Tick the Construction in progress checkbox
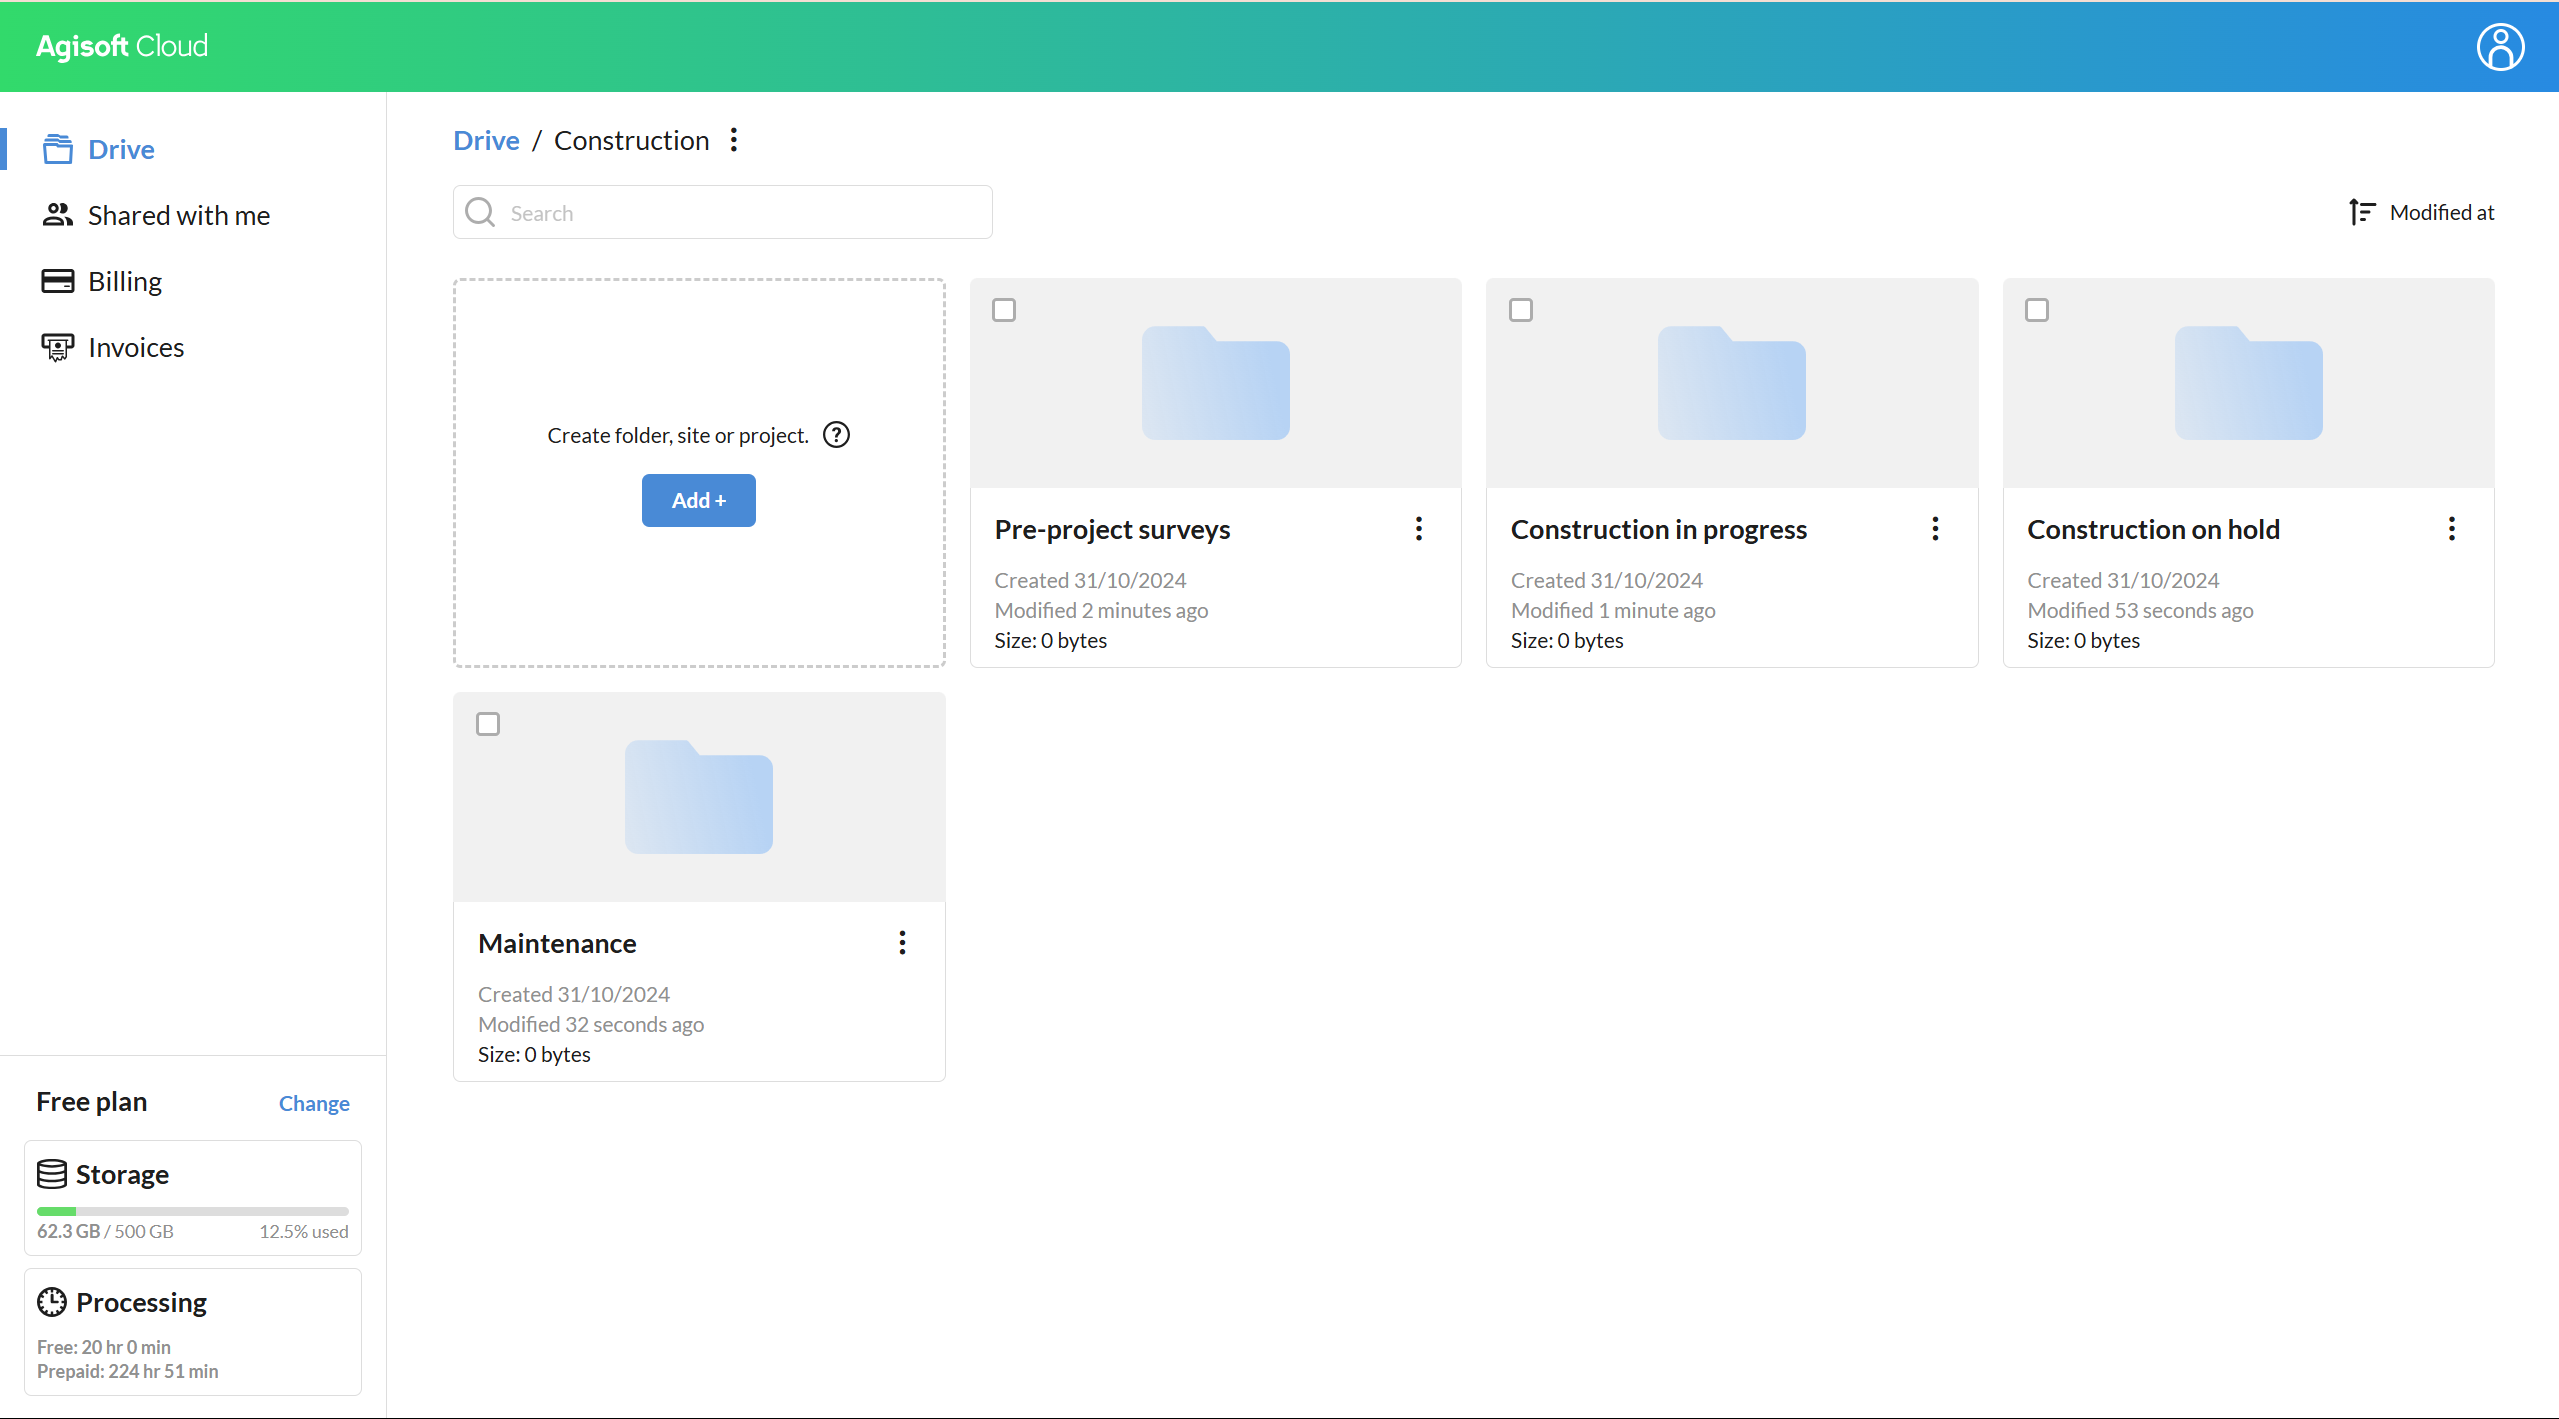Screen dimensions: 2559x1419 click(x=1520, y=310)
